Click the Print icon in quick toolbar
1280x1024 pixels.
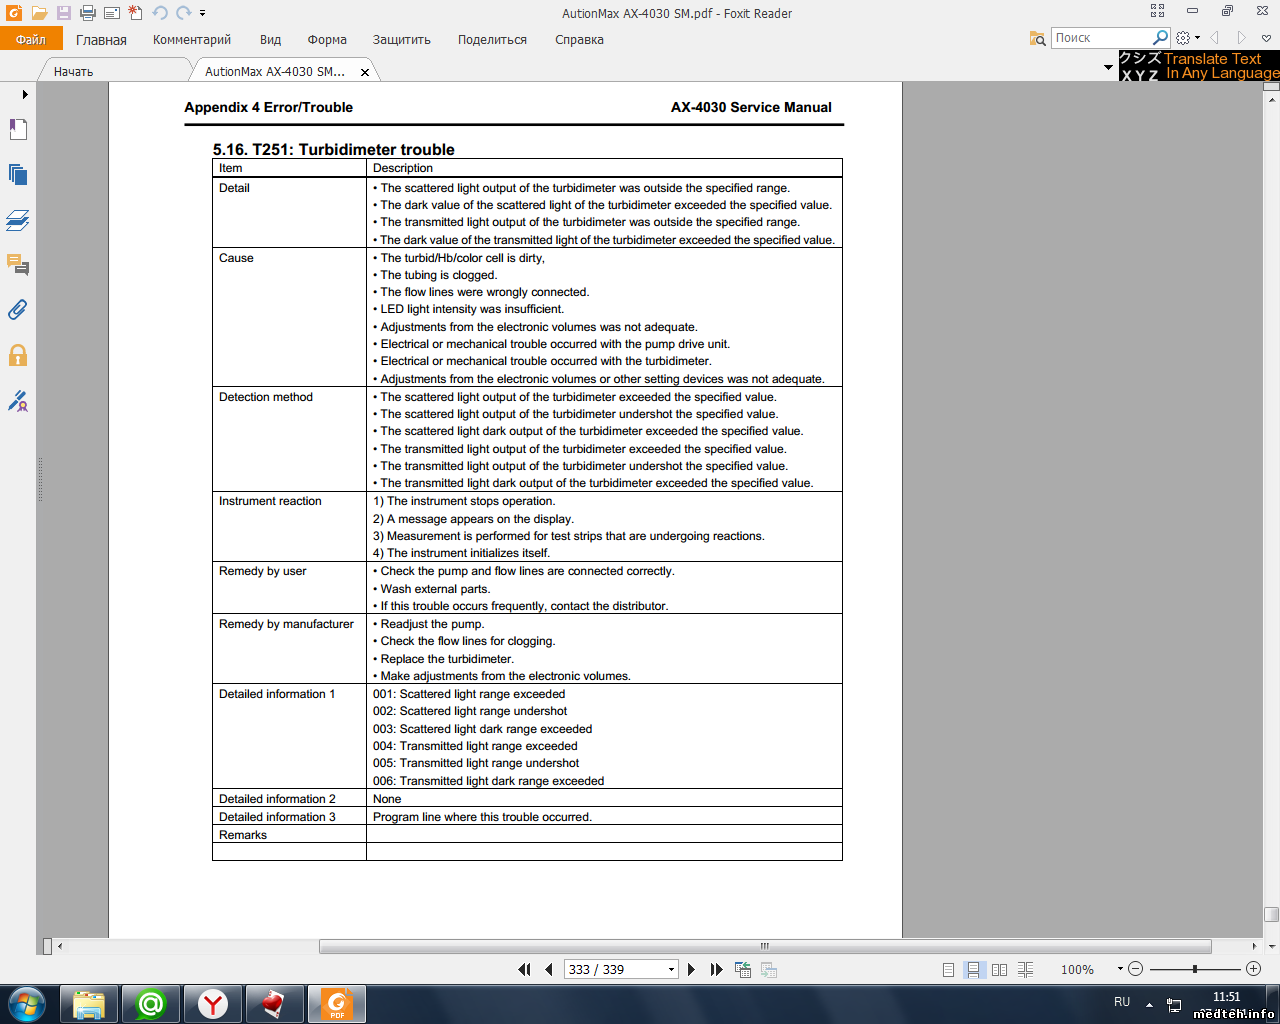tap(87, 13)
